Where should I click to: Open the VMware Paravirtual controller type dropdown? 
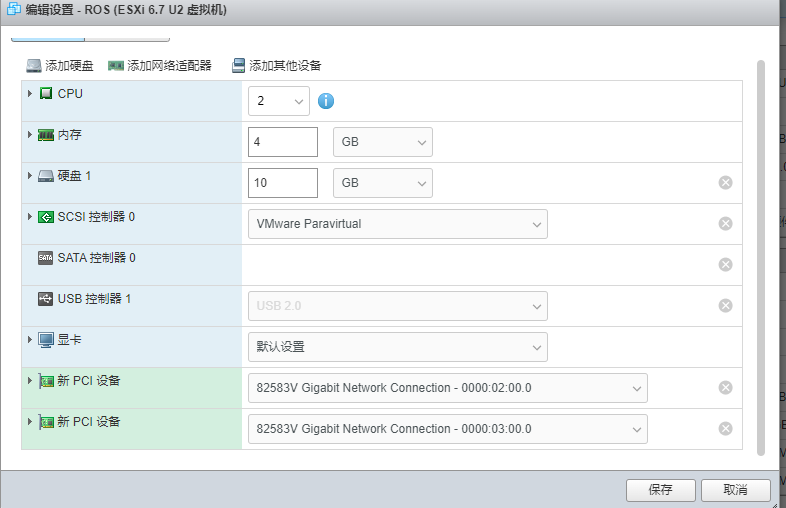[x=398, y=224]
